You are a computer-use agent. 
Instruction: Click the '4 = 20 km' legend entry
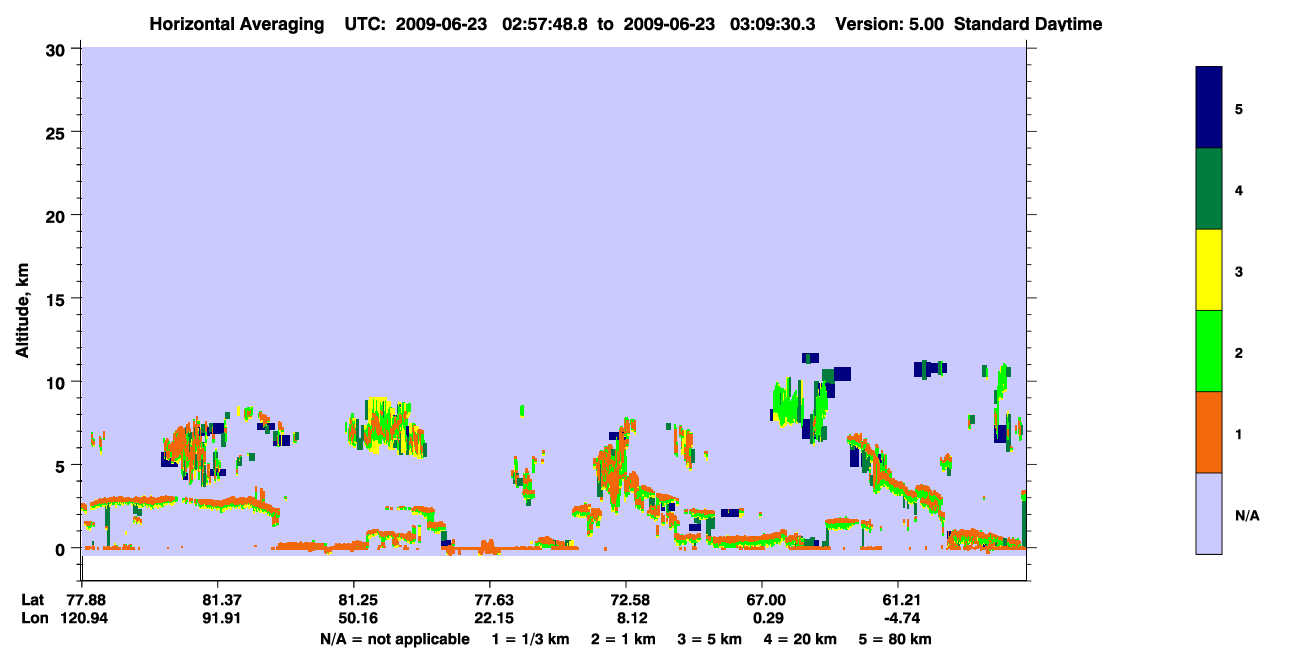click(x=801, y=639)
